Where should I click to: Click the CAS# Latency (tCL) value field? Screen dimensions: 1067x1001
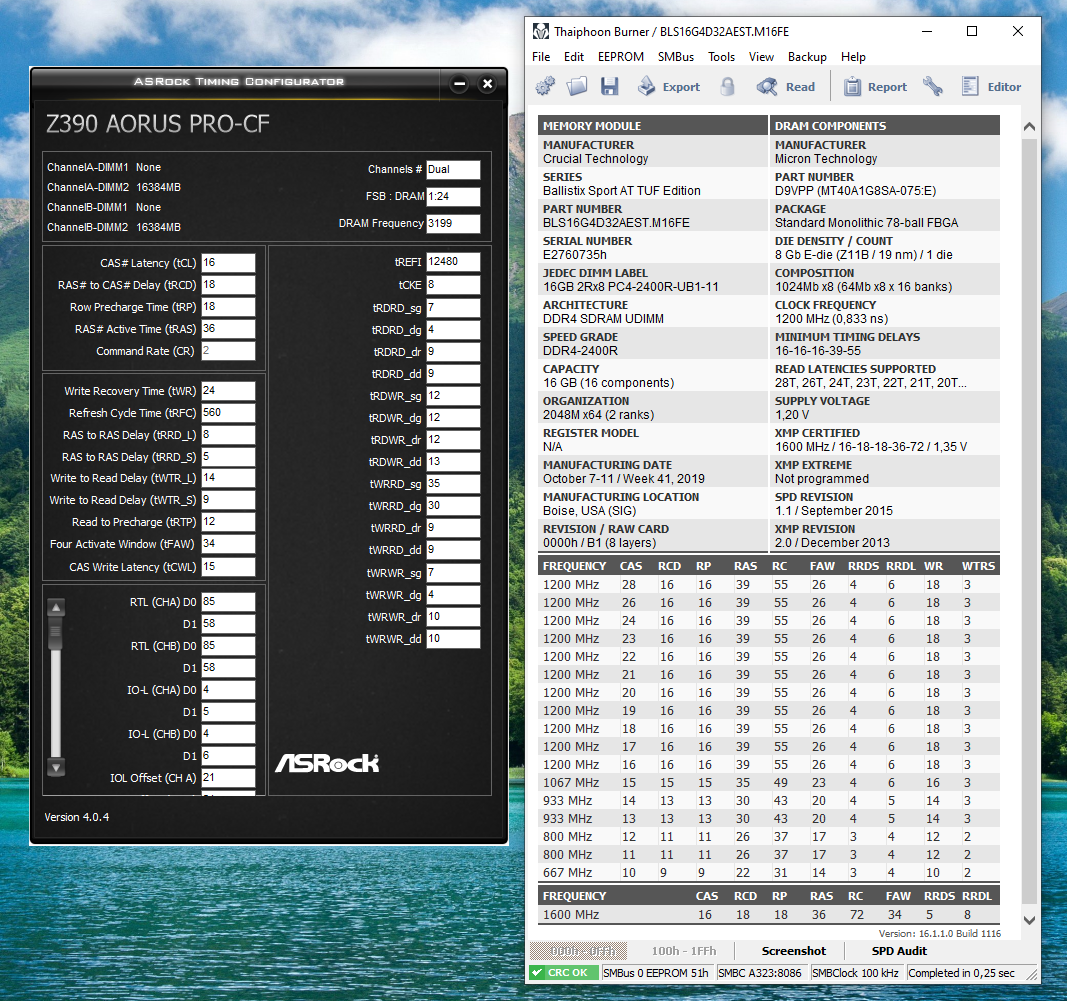[x=228, y=263]
